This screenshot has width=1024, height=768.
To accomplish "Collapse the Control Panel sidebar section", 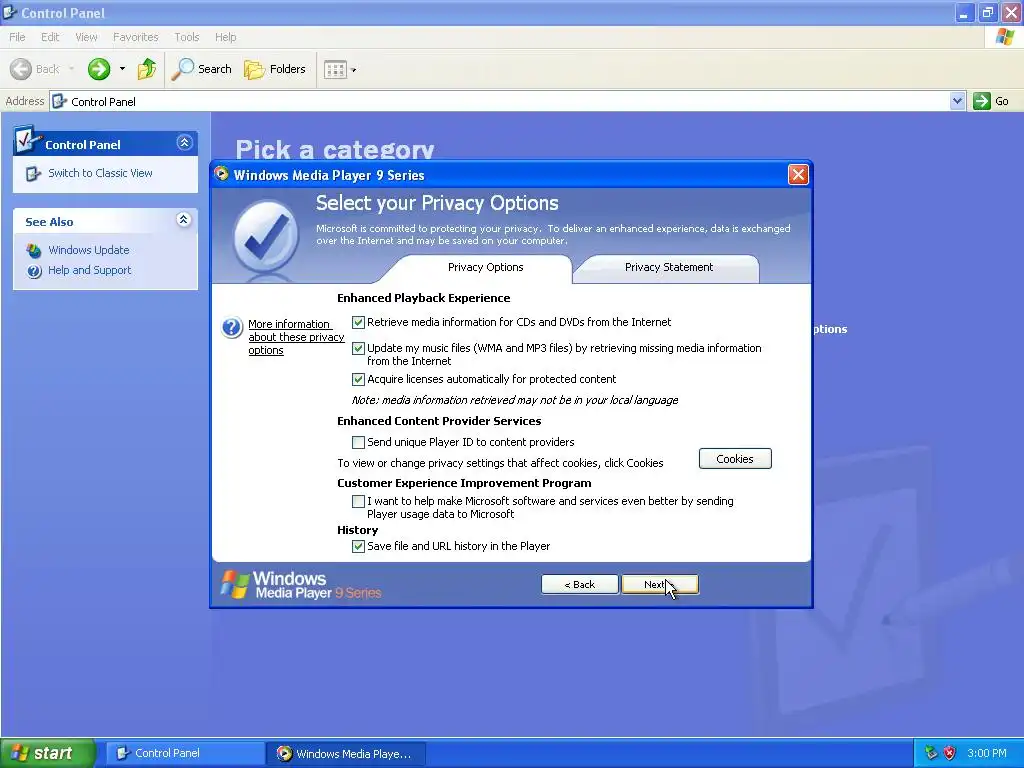I will tap(184, 142).
